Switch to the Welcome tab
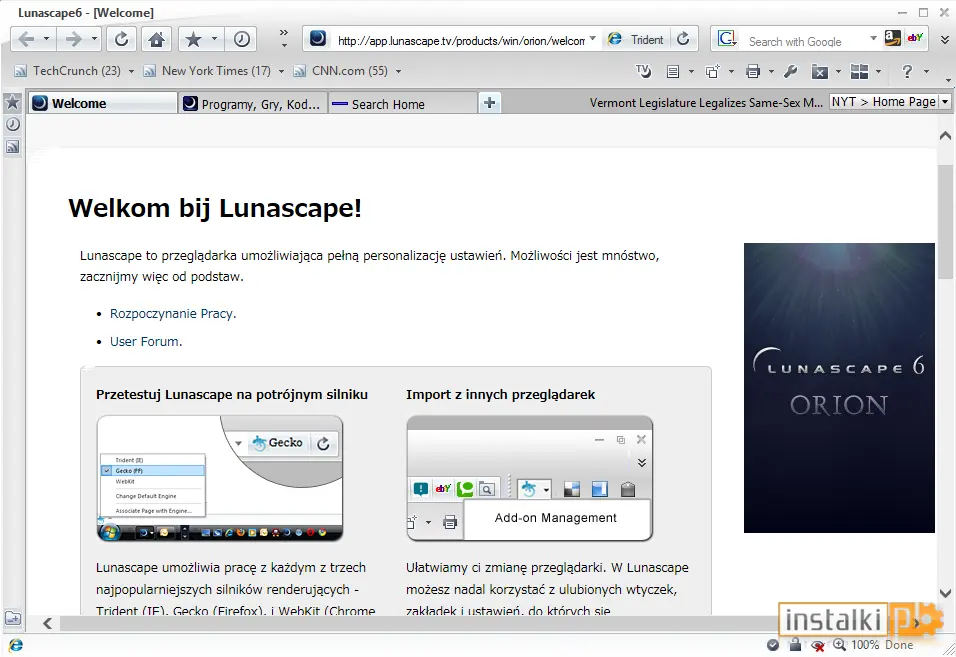The image size is (956, 657). click(x=102, y=103)
